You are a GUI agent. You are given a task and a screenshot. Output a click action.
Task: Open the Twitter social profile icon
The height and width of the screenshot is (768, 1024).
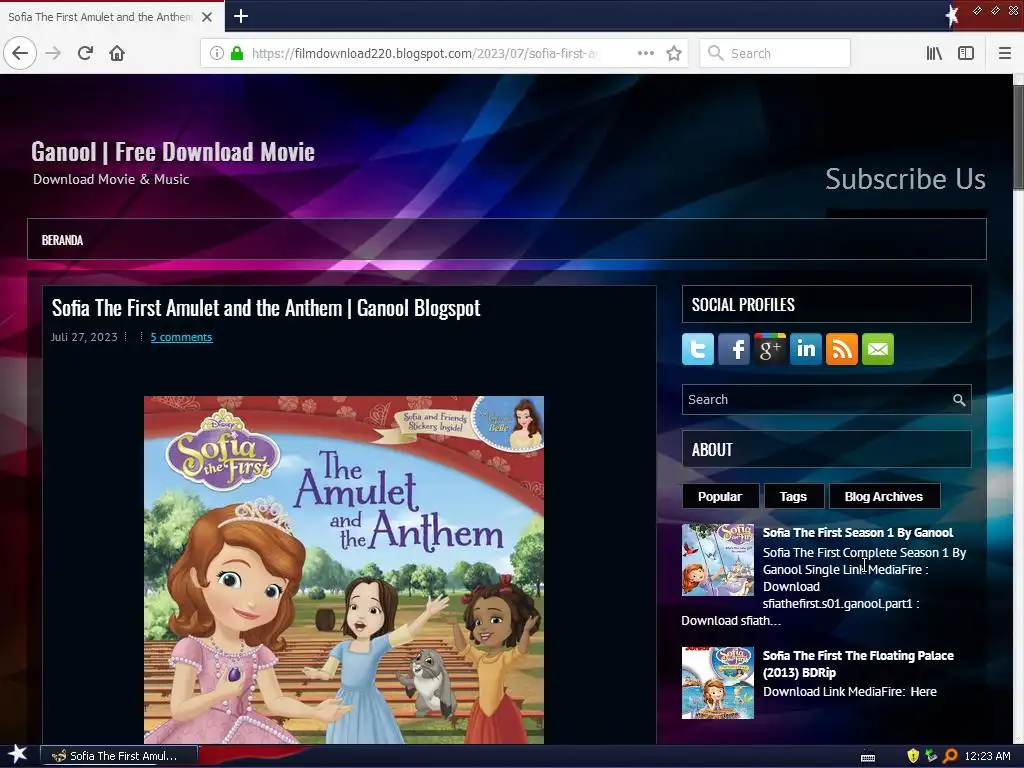tap(697, 349)
